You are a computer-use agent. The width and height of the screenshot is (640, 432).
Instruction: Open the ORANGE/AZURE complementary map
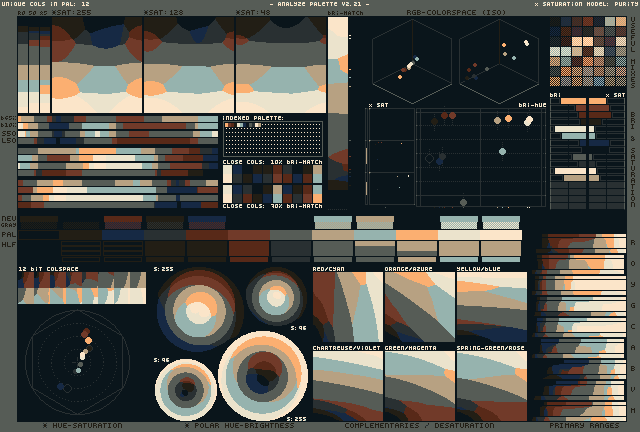tap(420, 307)
